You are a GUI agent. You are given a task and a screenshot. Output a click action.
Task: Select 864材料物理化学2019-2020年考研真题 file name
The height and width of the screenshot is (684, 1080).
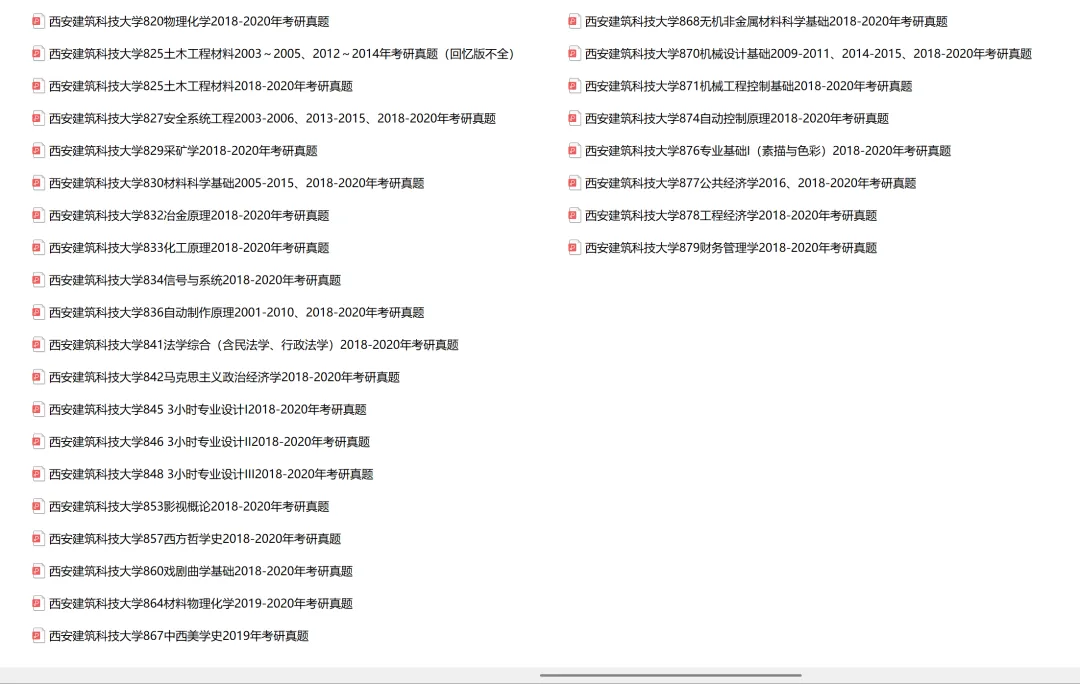200,605
